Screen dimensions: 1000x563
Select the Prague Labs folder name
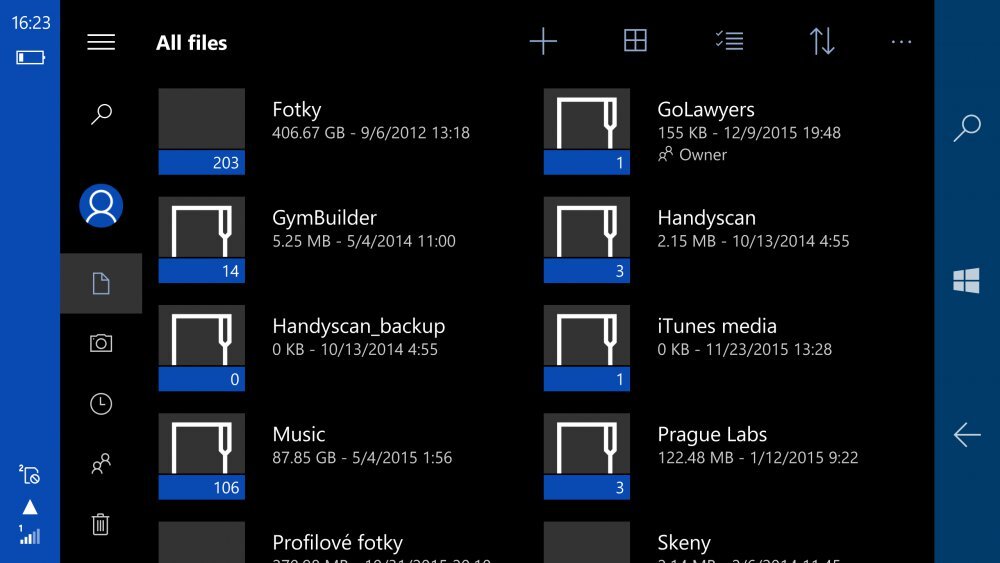coord(712,435)
